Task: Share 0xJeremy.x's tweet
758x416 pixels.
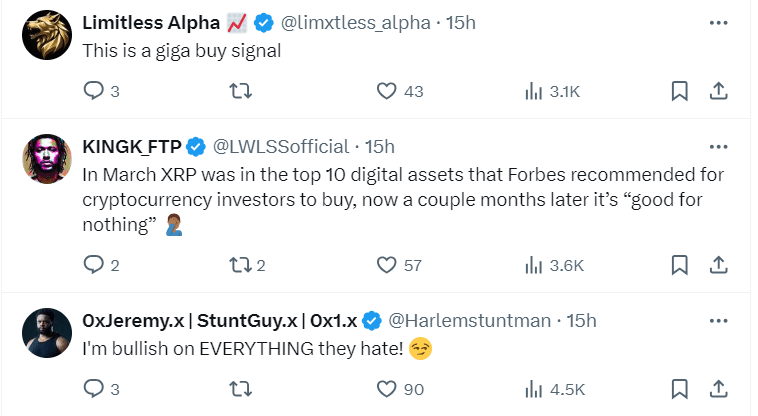Action: 717,389
